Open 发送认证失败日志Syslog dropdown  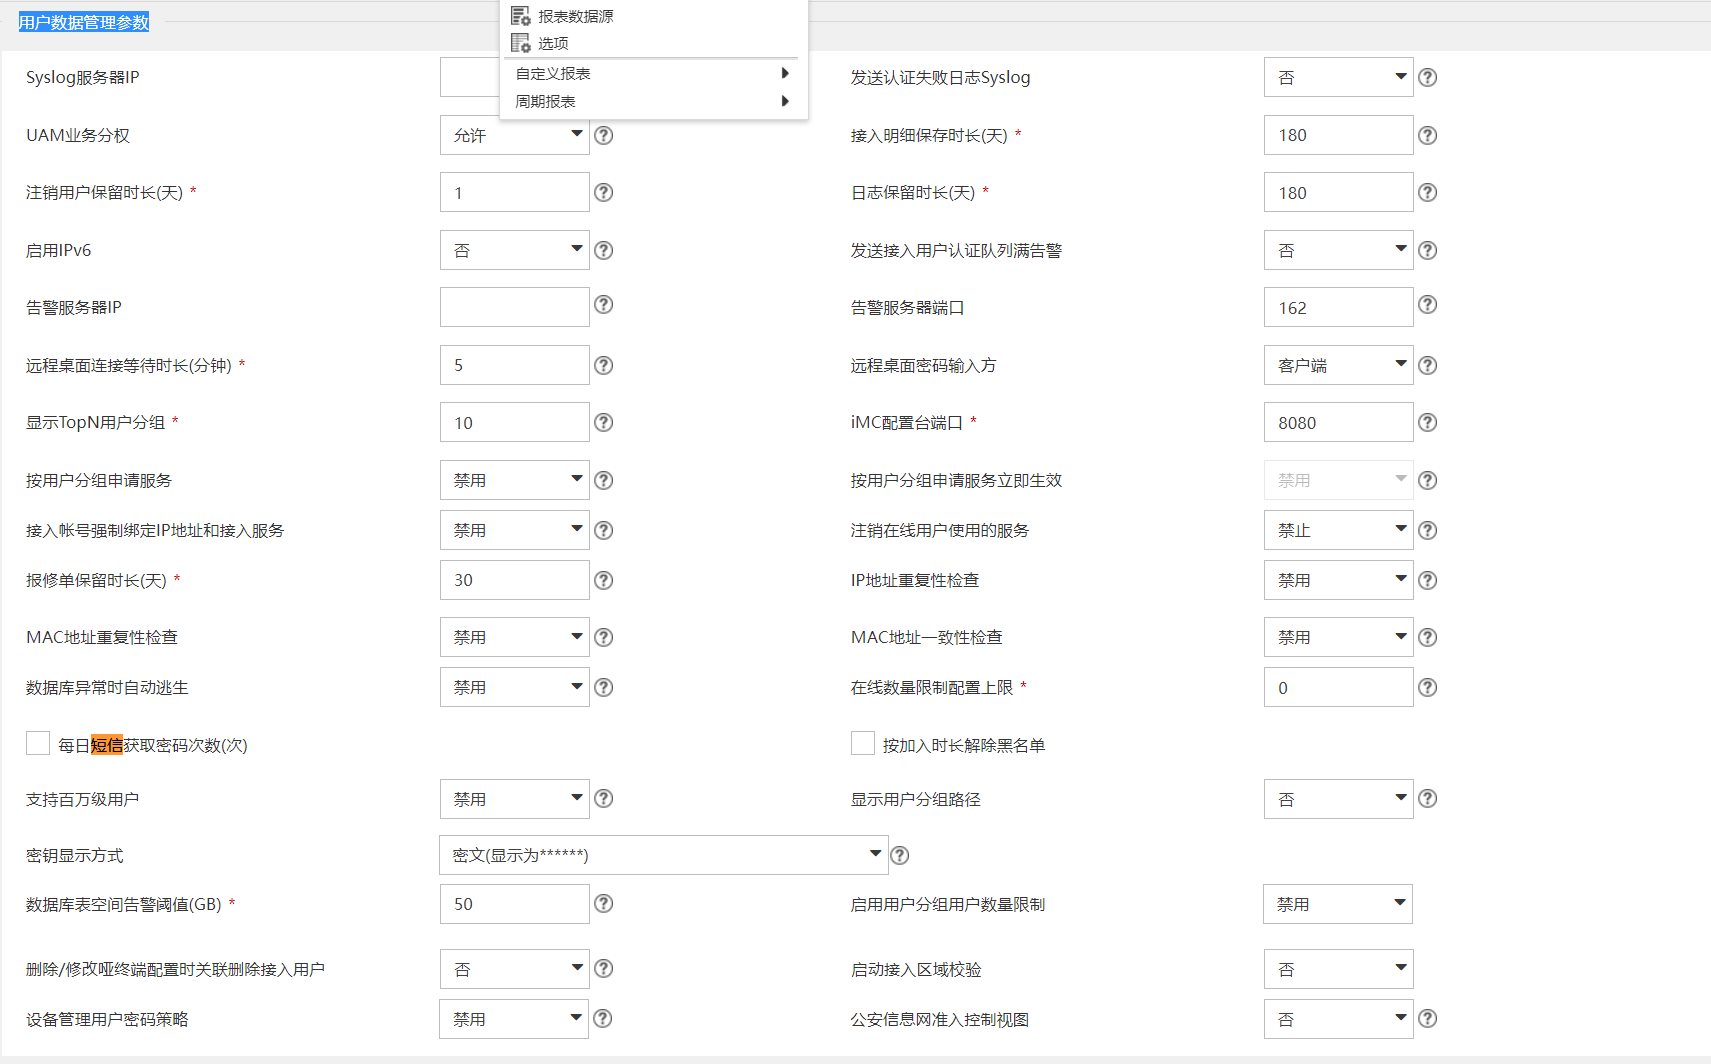(x=1338, y=77)
